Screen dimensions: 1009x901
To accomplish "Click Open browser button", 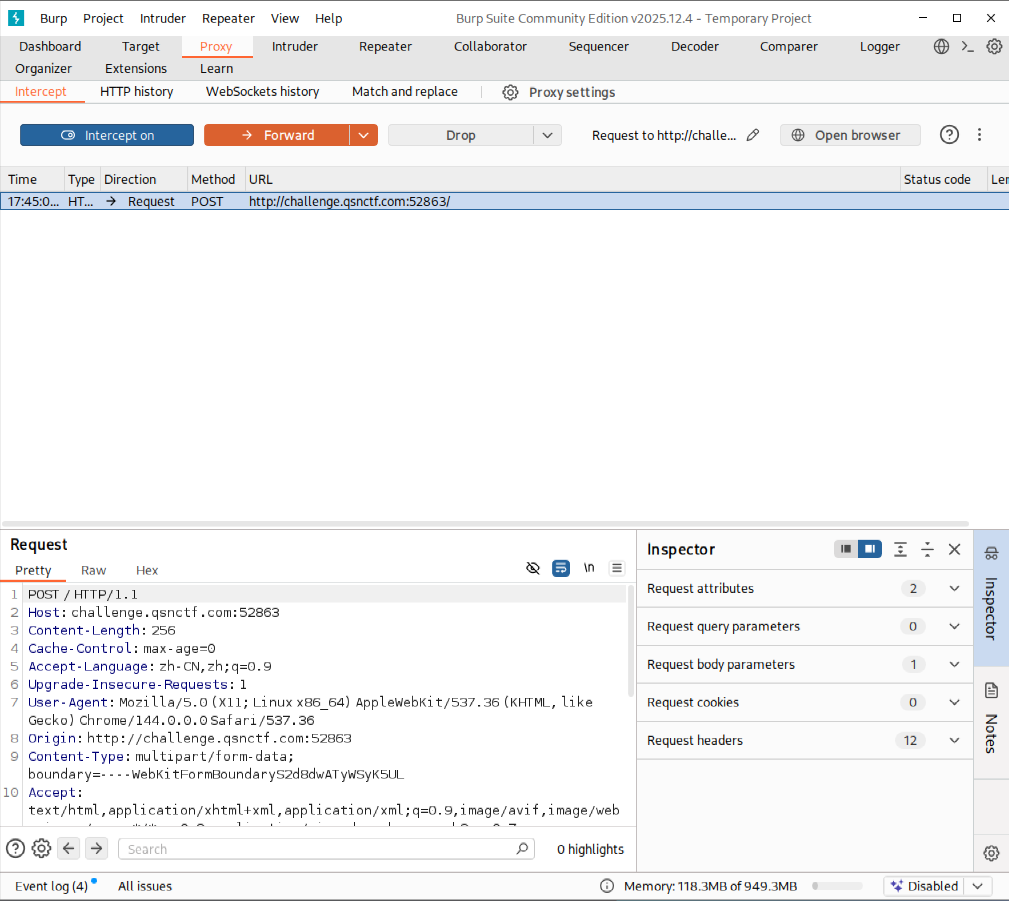I will pyautogui.click(x=850, y=135).
